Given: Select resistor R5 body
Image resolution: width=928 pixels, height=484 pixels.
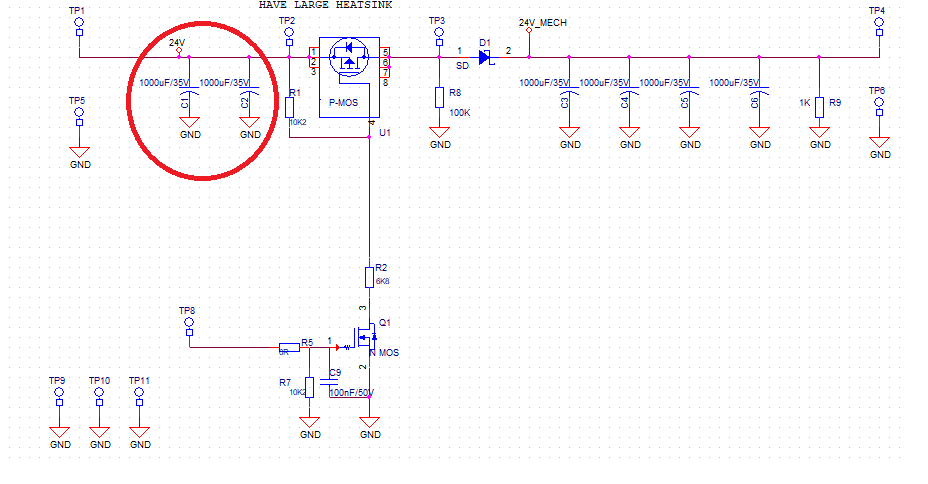Looking at the screenshot, I should pos(289,347).
